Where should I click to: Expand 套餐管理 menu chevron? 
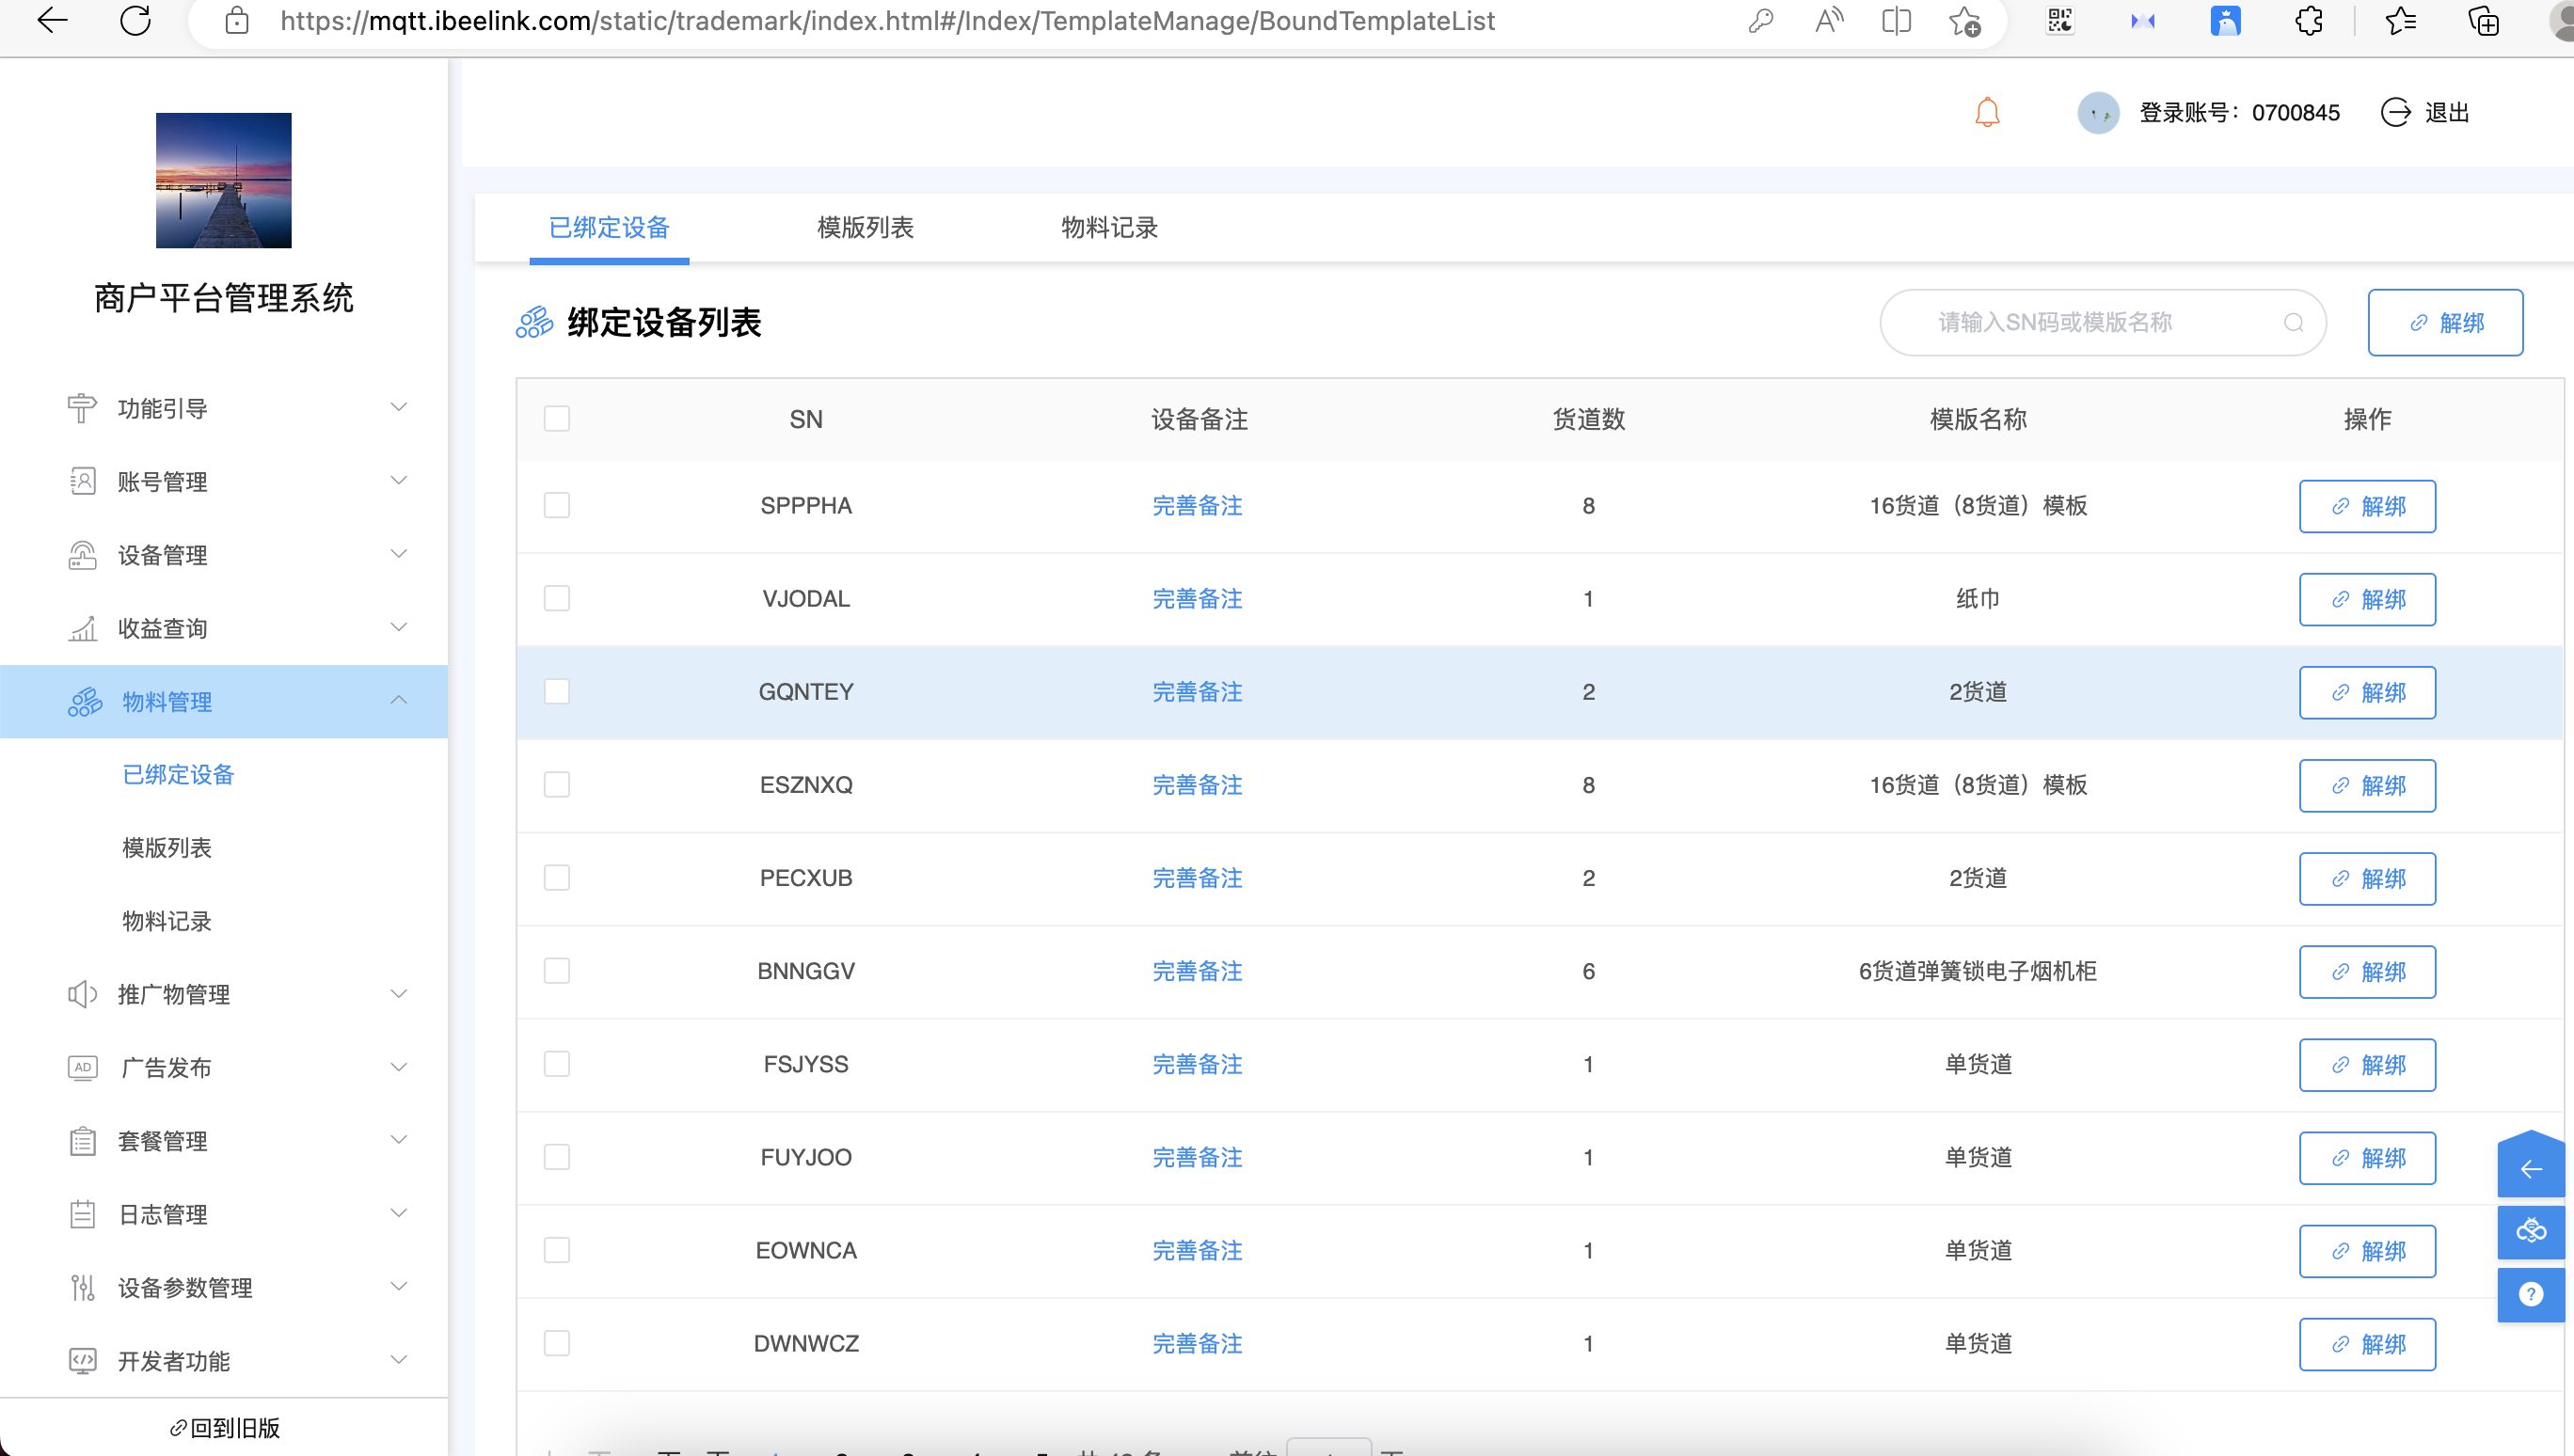tap(398, 1139)
